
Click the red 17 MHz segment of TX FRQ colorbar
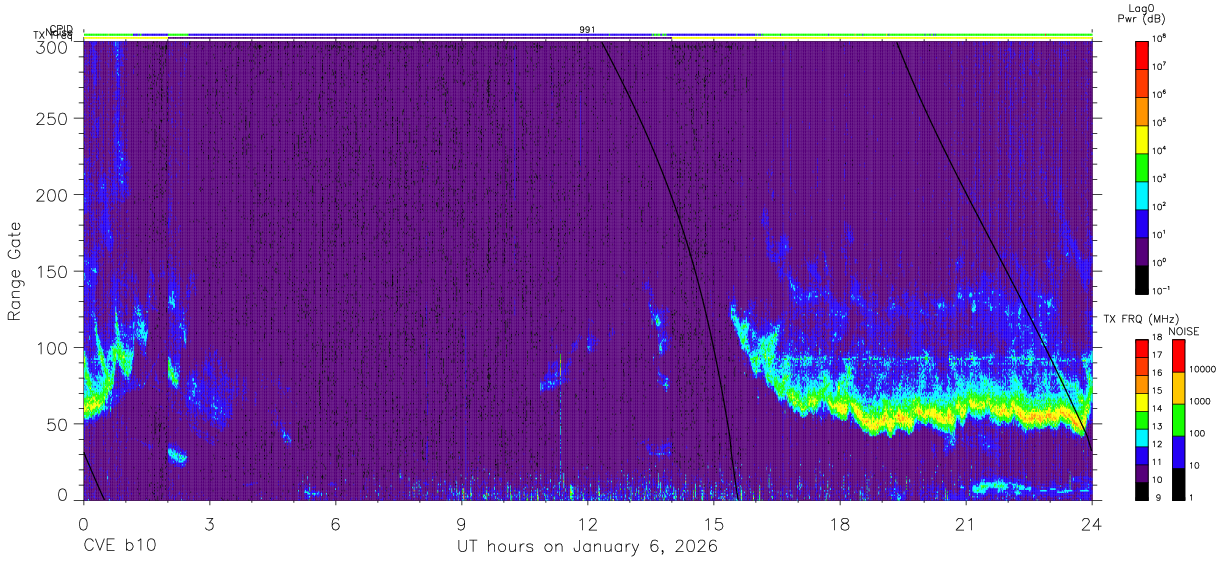click(1143, 349)
